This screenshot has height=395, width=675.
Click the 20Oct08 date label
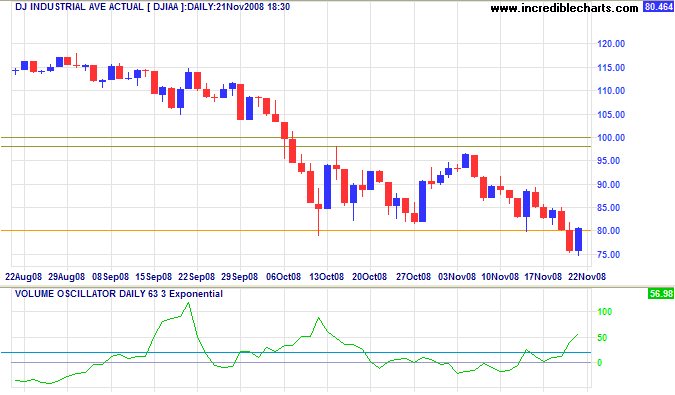[369, 277]
